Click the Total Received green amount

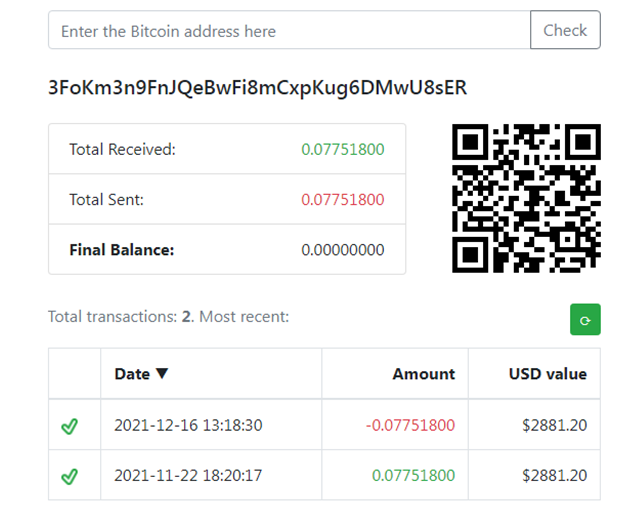[x=343, y=149]
